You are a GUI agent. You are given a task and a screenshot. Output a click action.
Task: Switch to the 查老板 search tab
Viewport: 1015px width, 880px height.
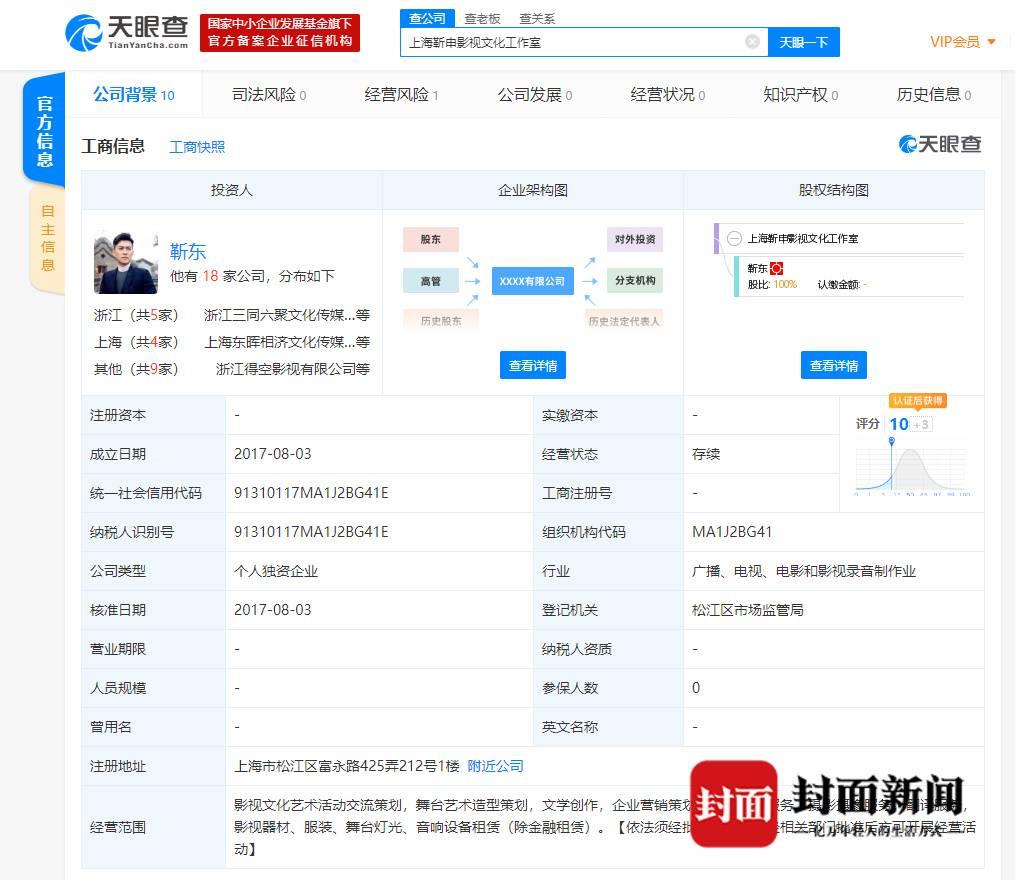tap(482, 18)
